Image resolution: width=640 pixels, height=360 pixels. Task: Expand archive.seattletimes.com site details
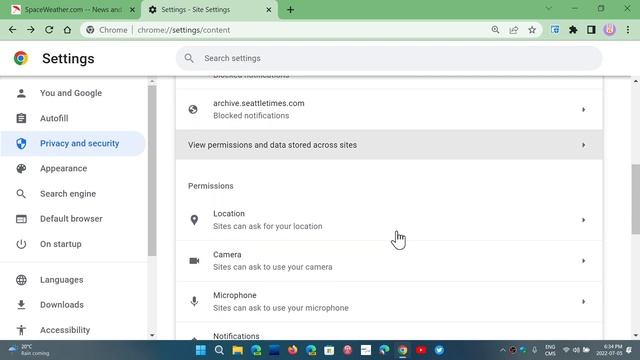click(584, 109)
